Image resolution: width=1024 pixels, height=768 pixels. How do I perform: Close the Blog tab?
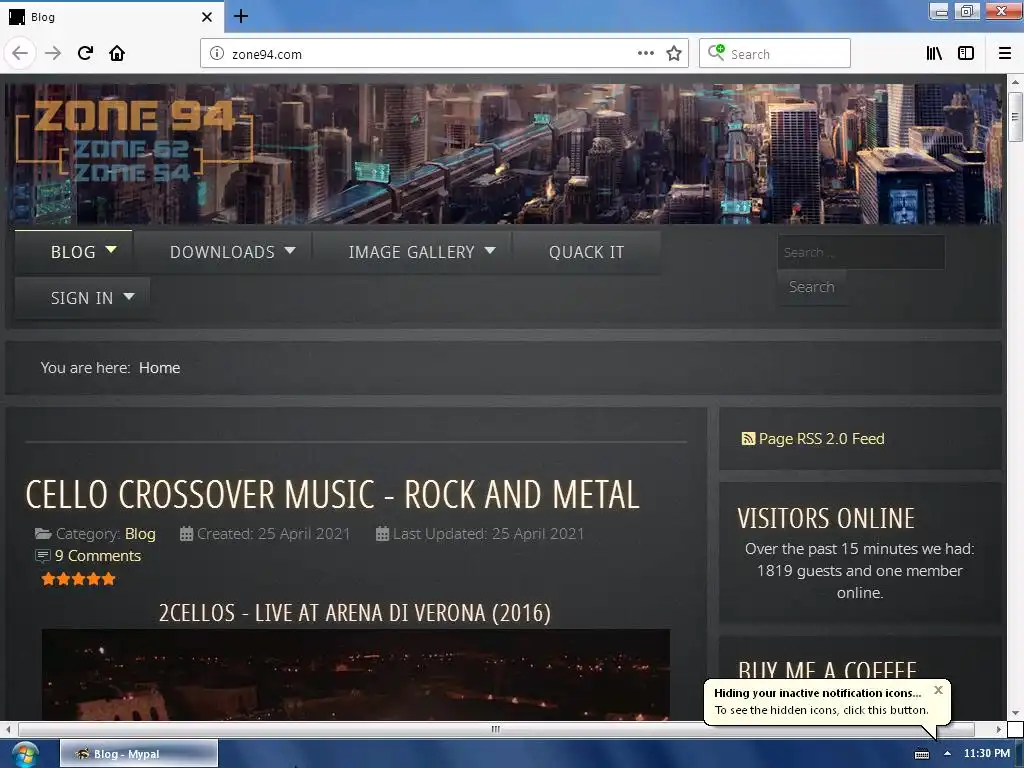pos(207,16)
